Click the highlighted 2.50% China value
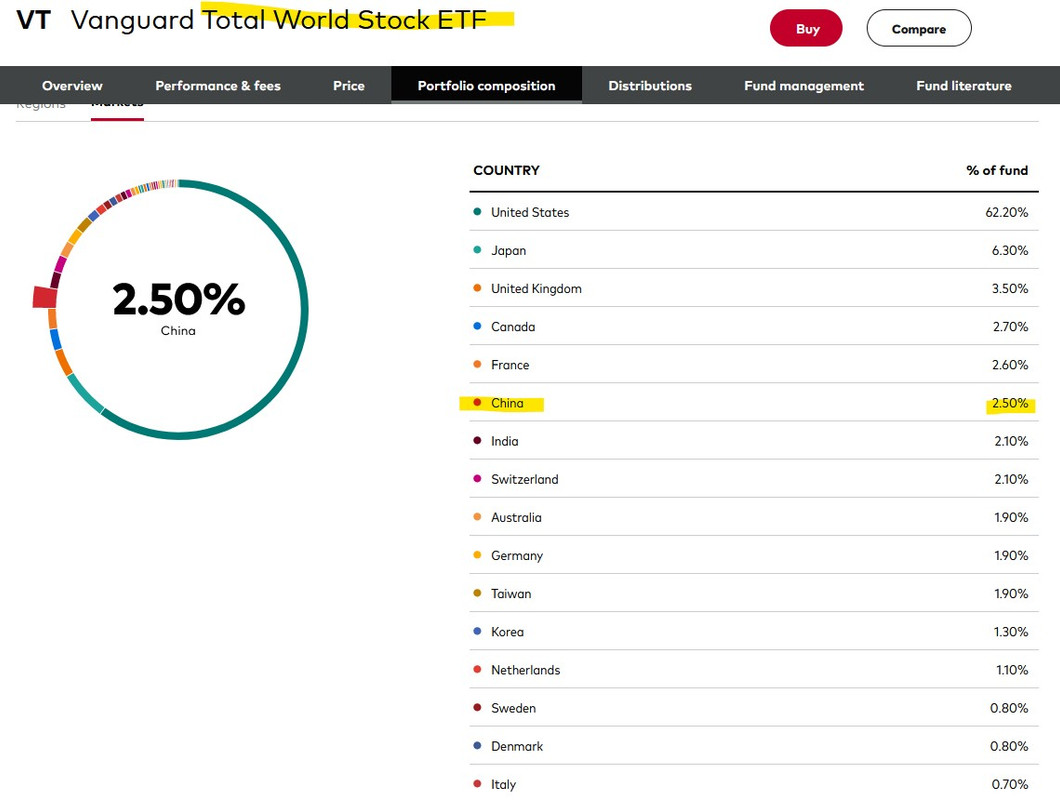 [1009, 403]
